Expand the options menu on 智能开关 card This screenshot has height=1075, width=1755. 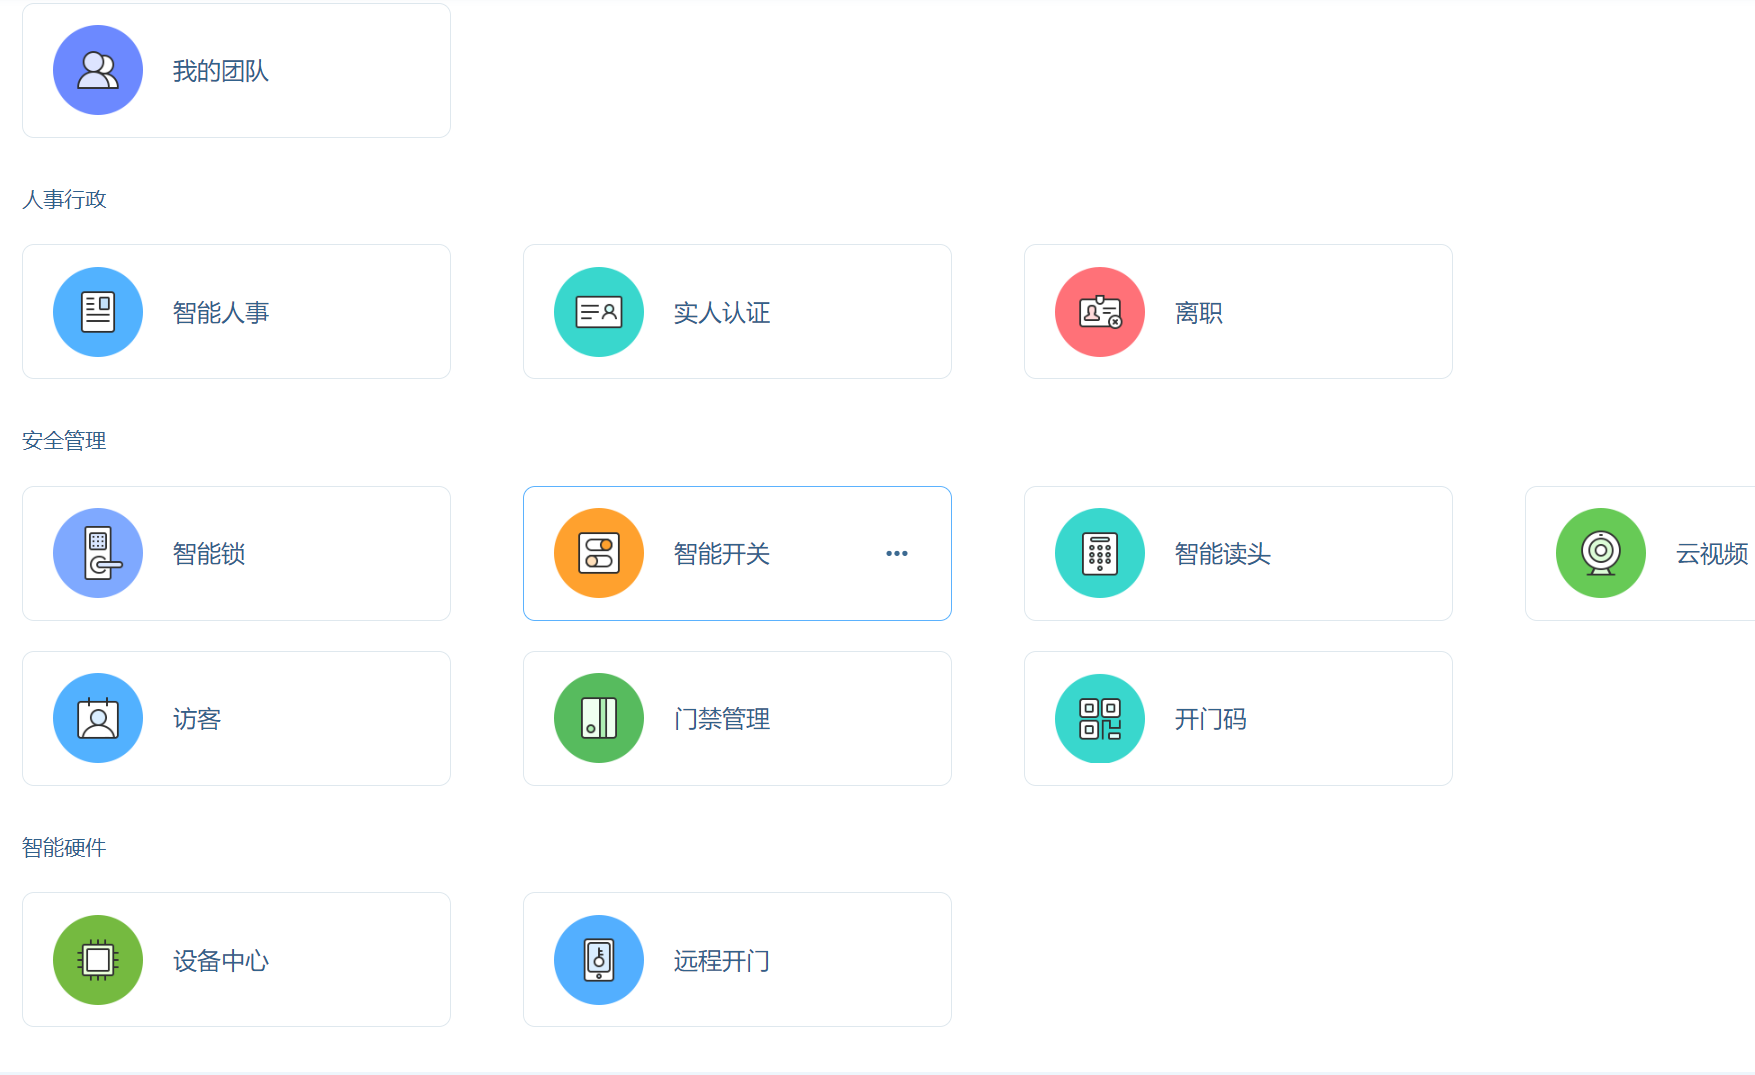(x=896, y=553)
